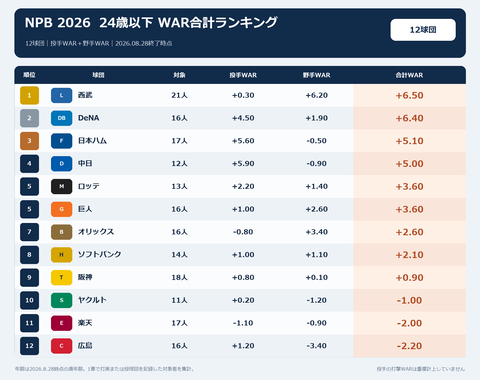Sort by 投手WAR column header
This screenshot has width=480, height=380.
(x=243, y=75)
